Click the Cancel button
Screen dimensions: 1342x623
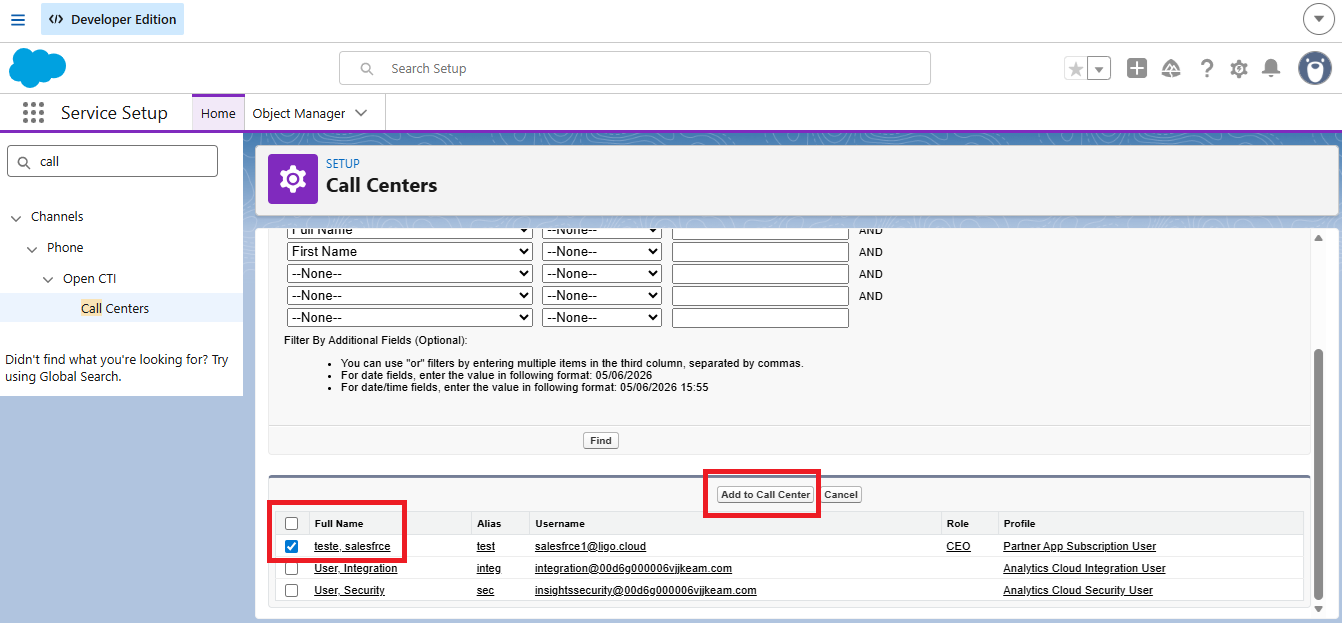[x=841, y=494]
